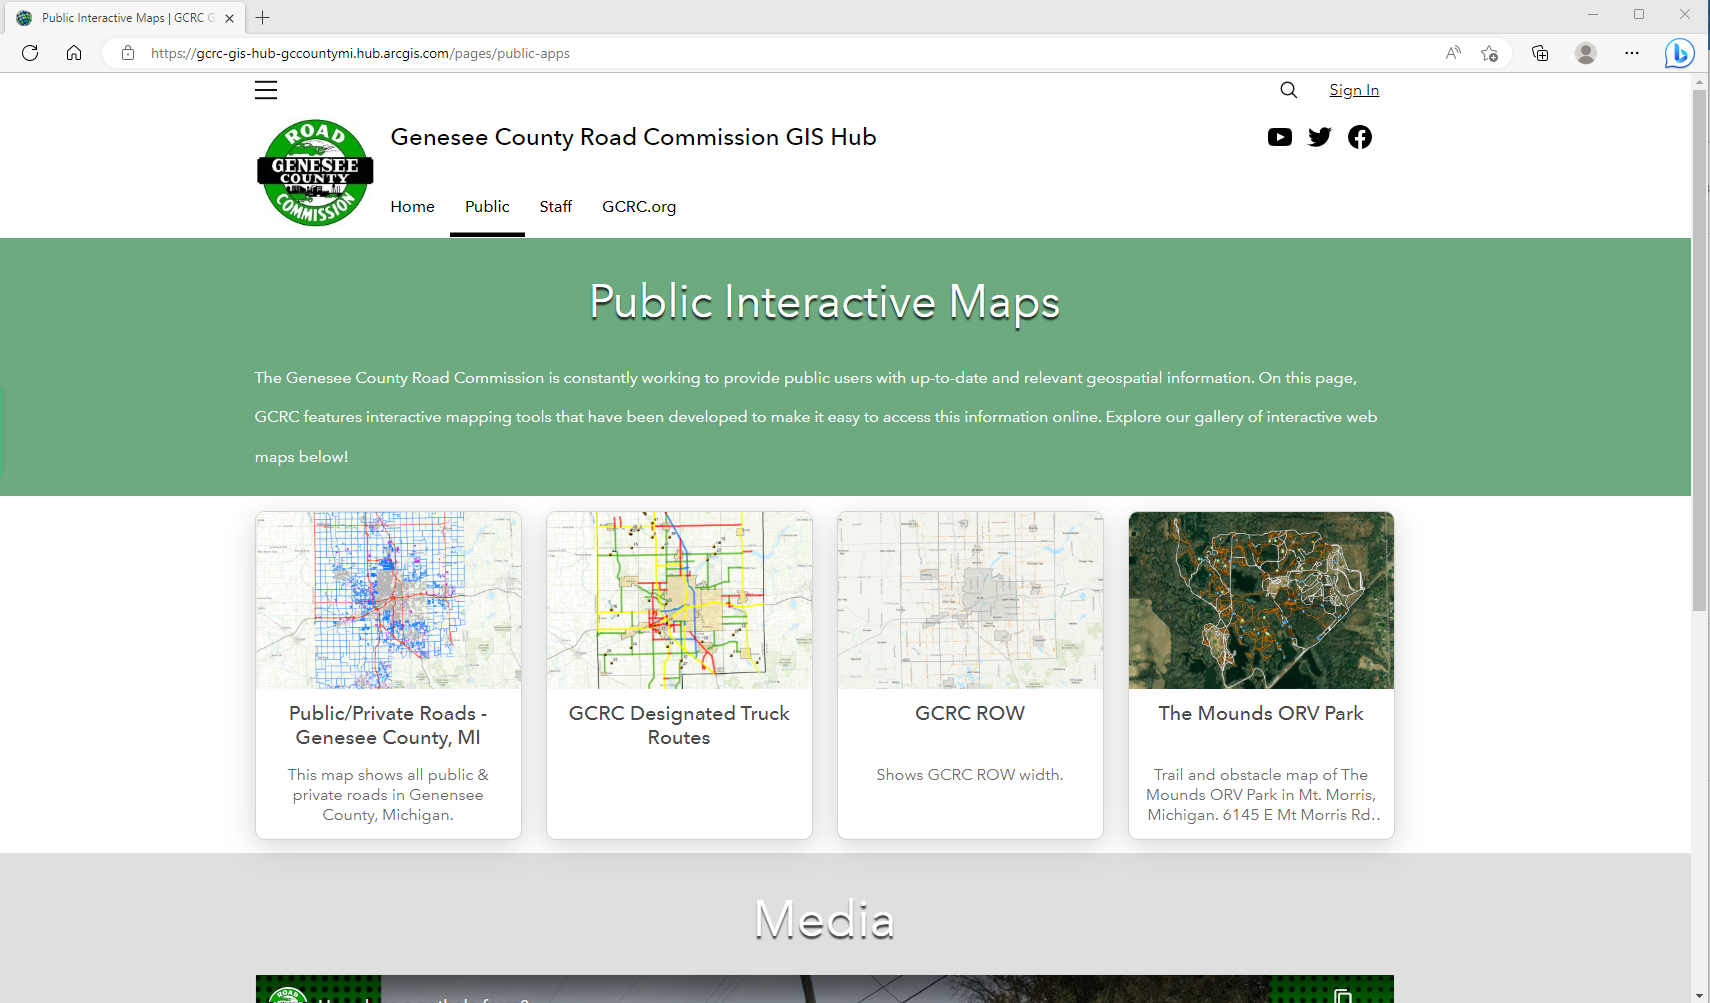Add this page to favorites
Image resolution: width=1710 pixels, height=1003 pixels.
(1490, 53)
